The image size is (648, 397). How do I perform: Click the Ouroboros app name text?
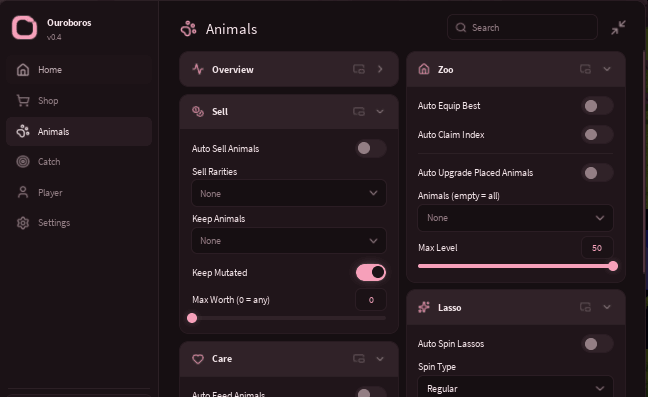pyautogui.click(x=69, y=23)
